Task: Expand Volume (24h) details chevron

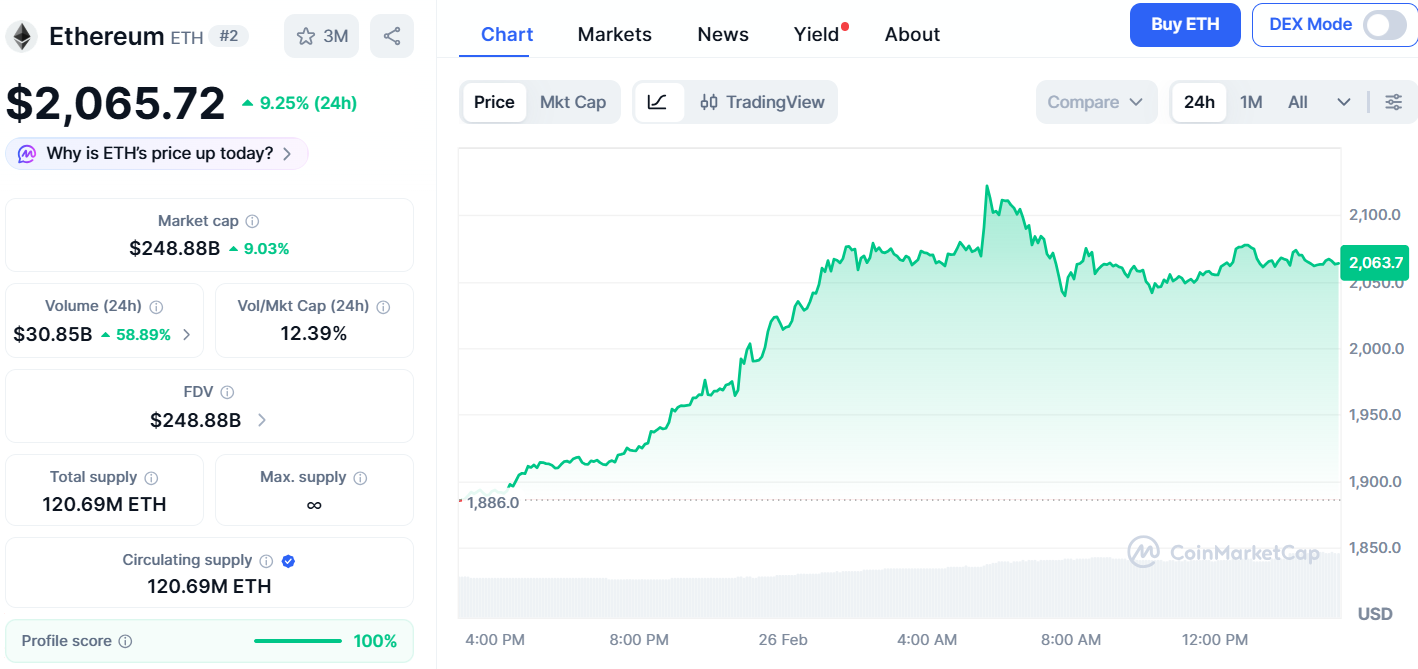Action: [187, 335]
